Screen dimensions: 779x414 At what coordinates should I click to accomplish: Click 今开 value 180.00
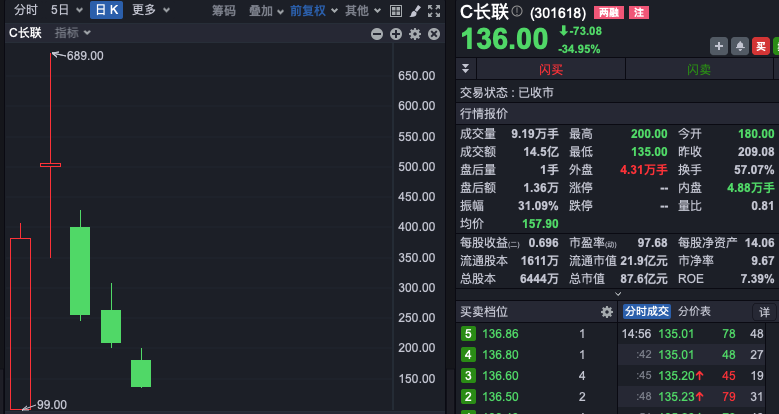coord(756,134)
